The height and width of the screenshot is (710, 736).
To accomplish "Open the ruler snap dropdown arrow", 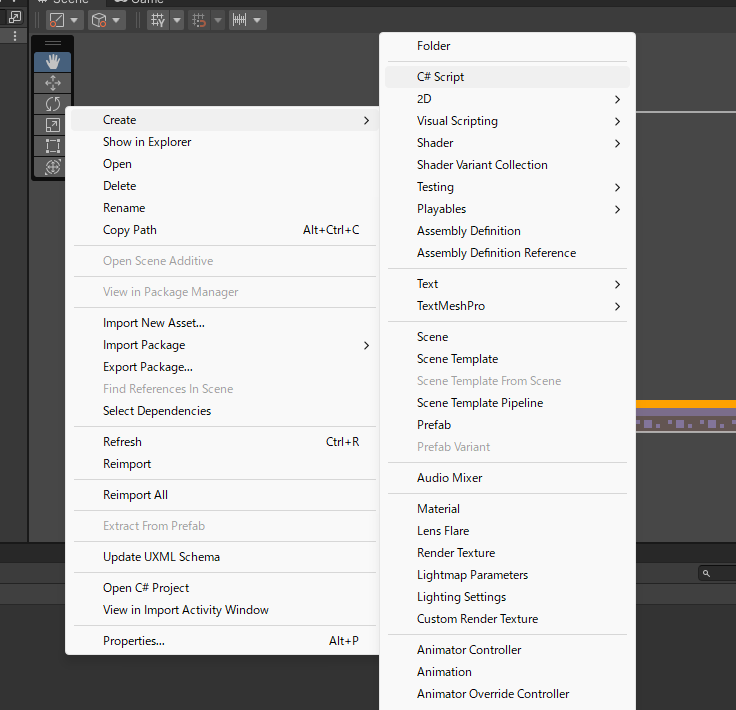I will click(257, 20).
